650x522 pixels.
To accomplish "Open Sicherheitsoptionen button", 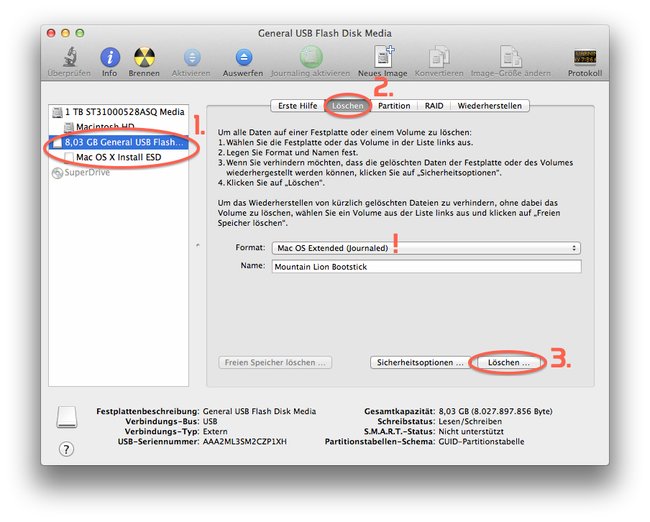I will pyautogui.click(x=420, y=362).
